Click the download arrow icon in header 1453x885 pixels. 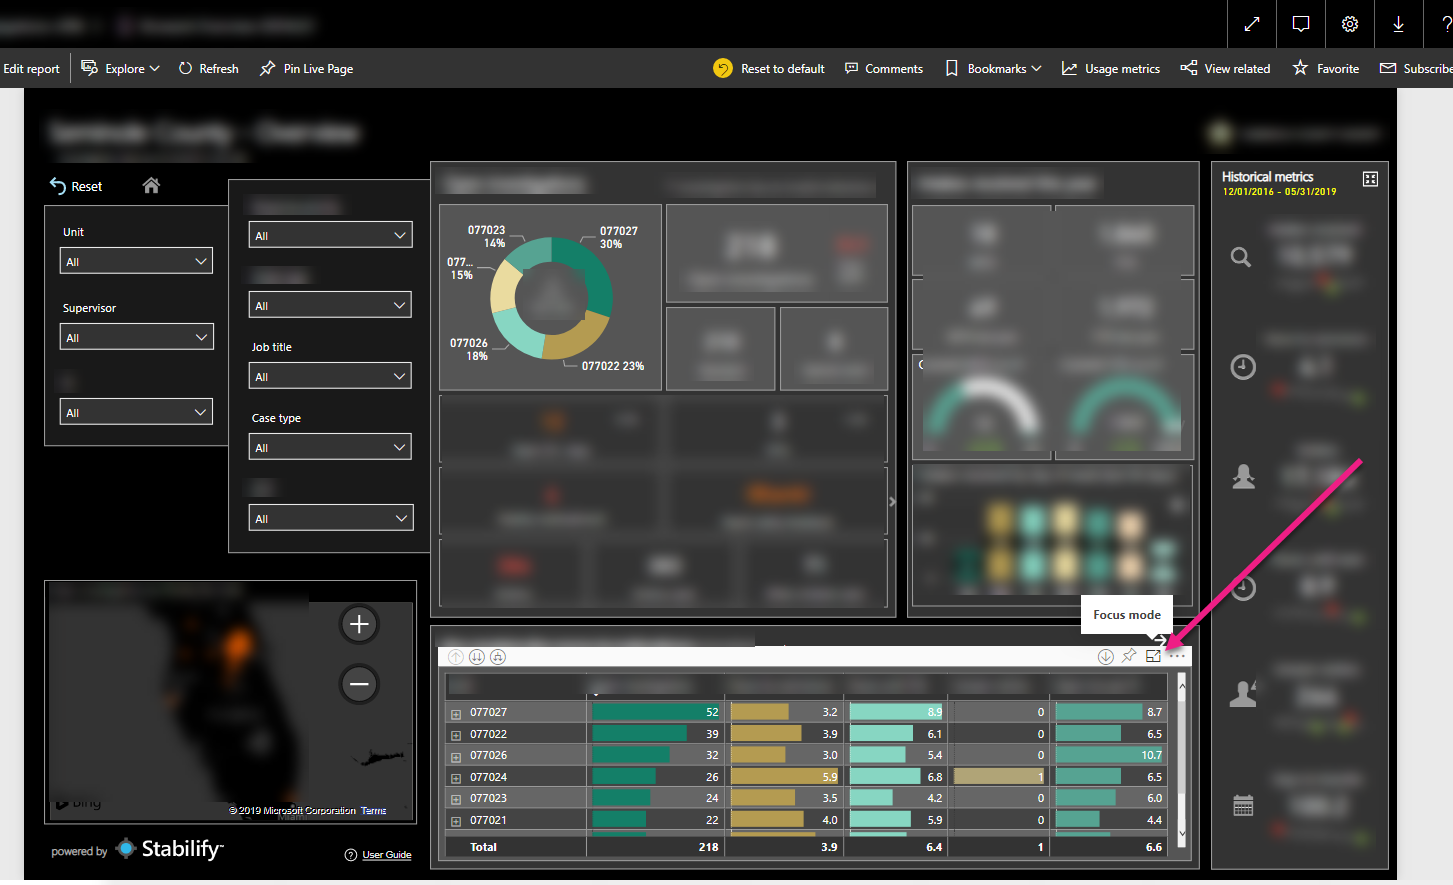[1398, 24]
